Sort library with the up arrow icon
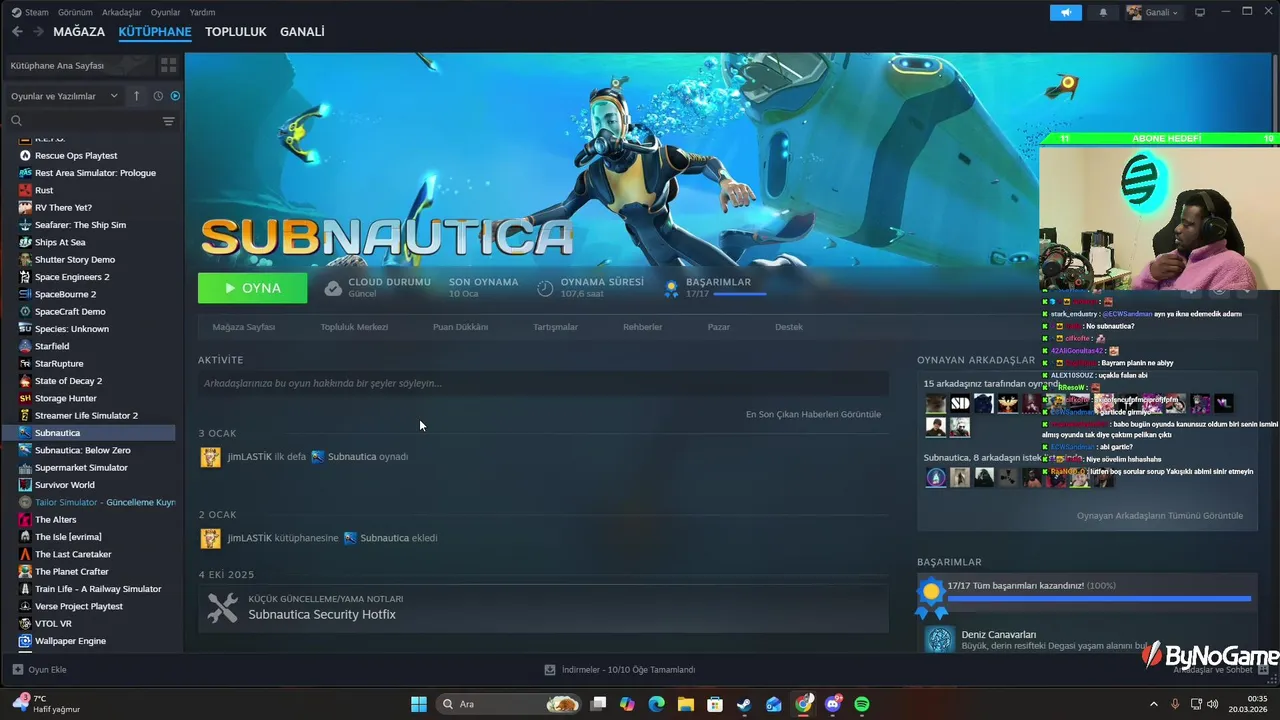Screen dimensions: 1280x720 [136, 96]
